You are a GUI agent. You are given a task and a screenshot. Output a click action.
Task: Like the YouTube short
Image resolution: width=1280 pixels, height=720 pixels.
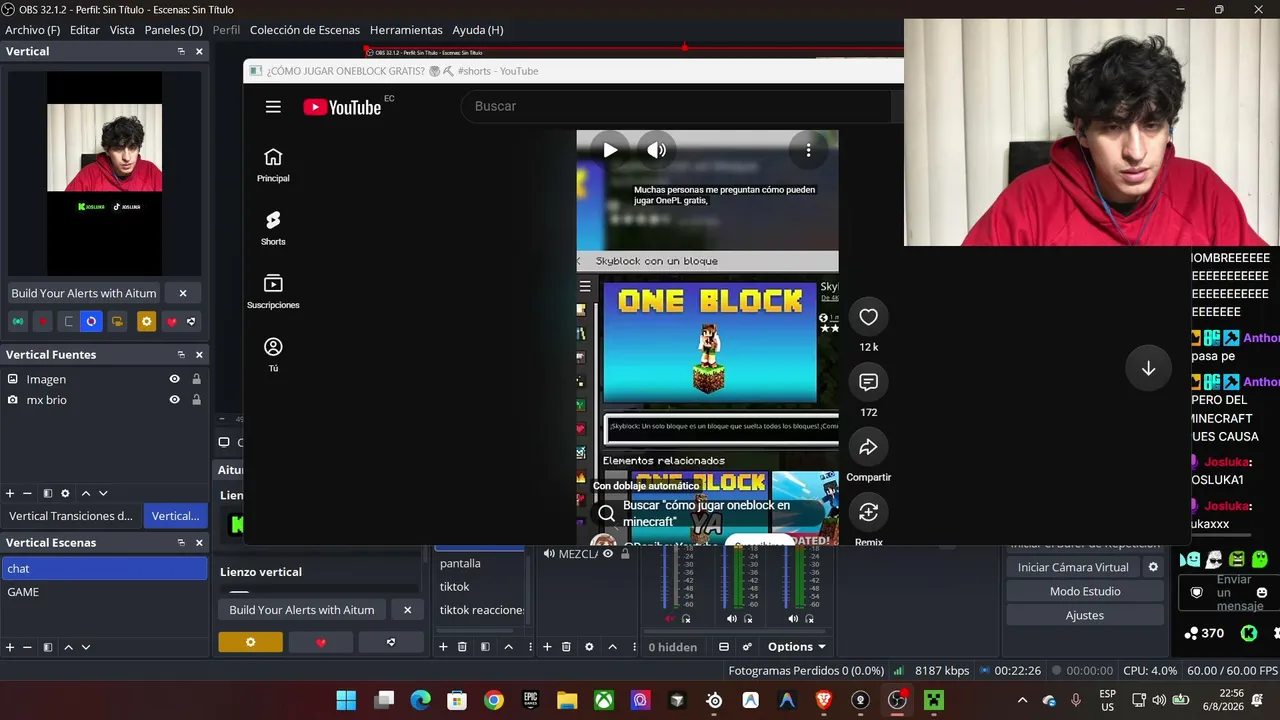[x=868, y=317]
